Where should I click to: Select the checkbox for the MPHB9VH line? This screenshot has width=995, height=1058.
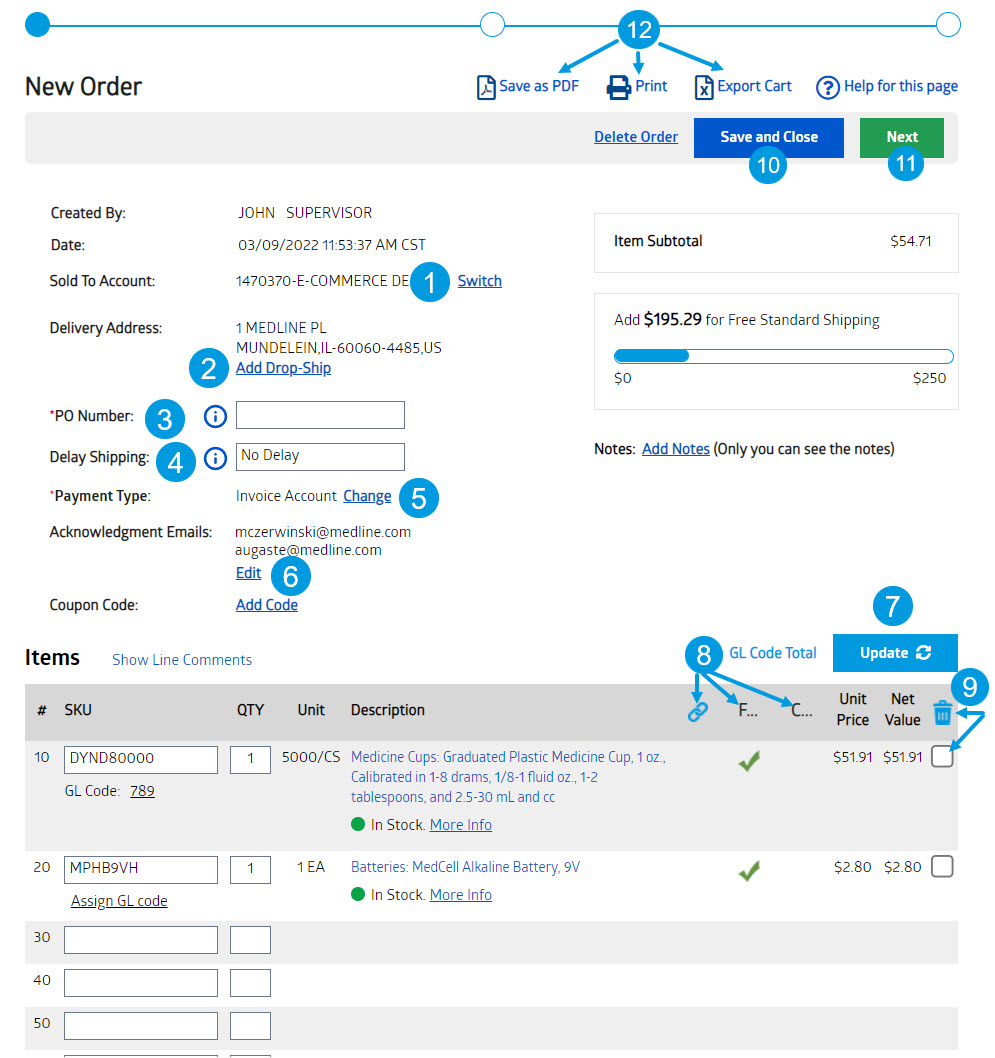click(942, 866)
